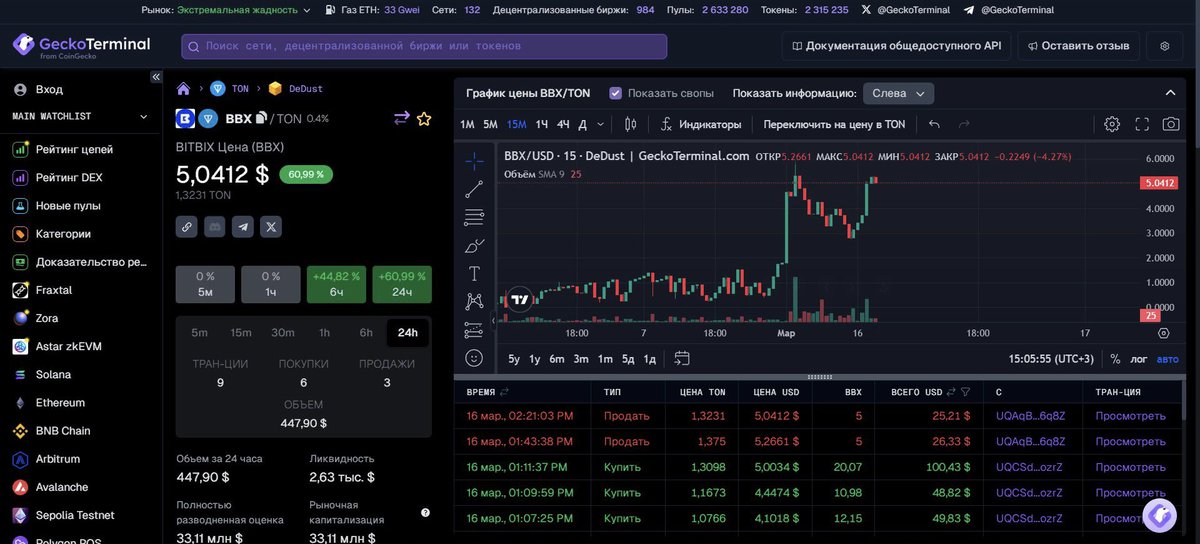Open more chart intervals dropdown arrow
This screenshot has width=1200, height=544.
600,124
